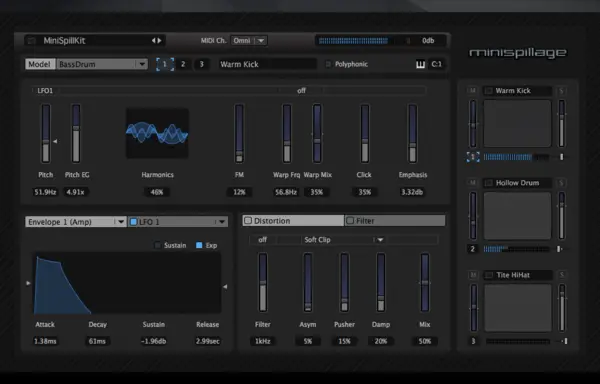Click the LFO1 modulation target 'off' bar
This screenshot has width=600, height=384.
[302, 91]
